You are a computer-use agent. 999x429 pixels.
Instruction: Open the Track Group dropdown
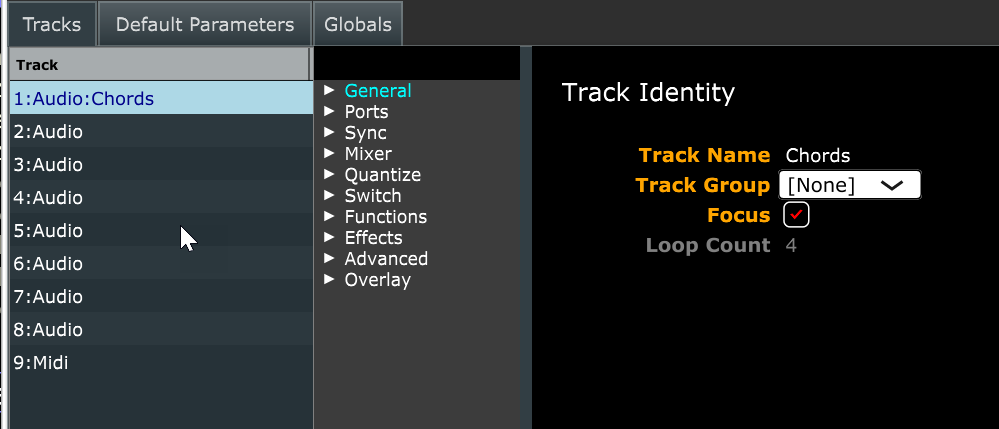(849, 185)
